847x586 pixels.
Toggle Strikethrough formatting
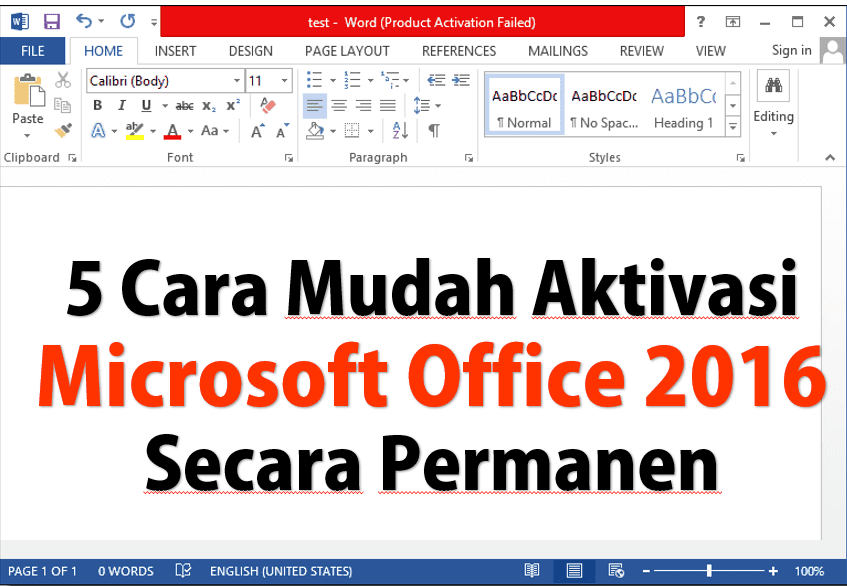coord(185,106)
